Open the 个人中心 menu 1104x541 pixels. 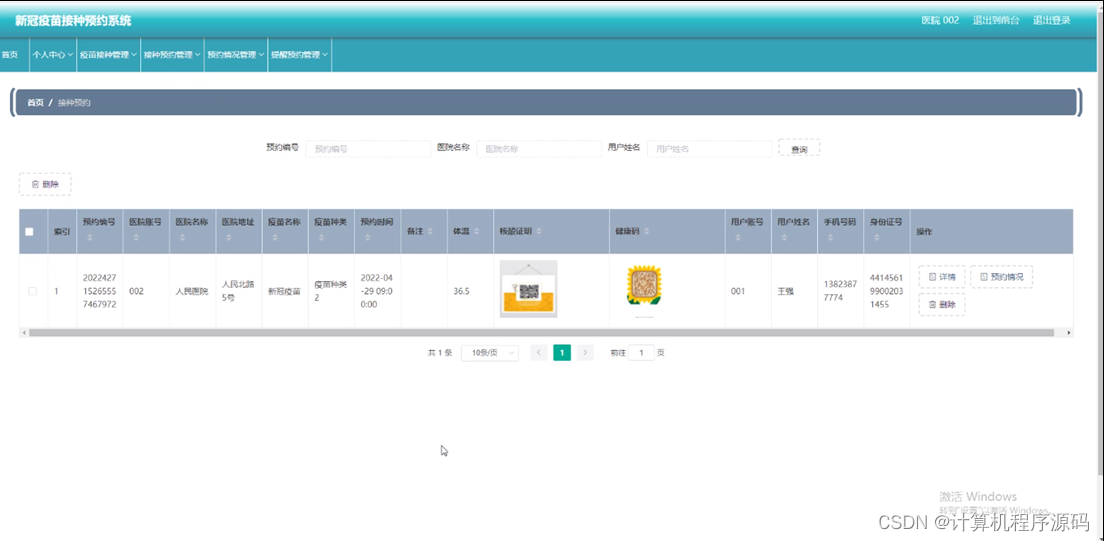[53, 55]
